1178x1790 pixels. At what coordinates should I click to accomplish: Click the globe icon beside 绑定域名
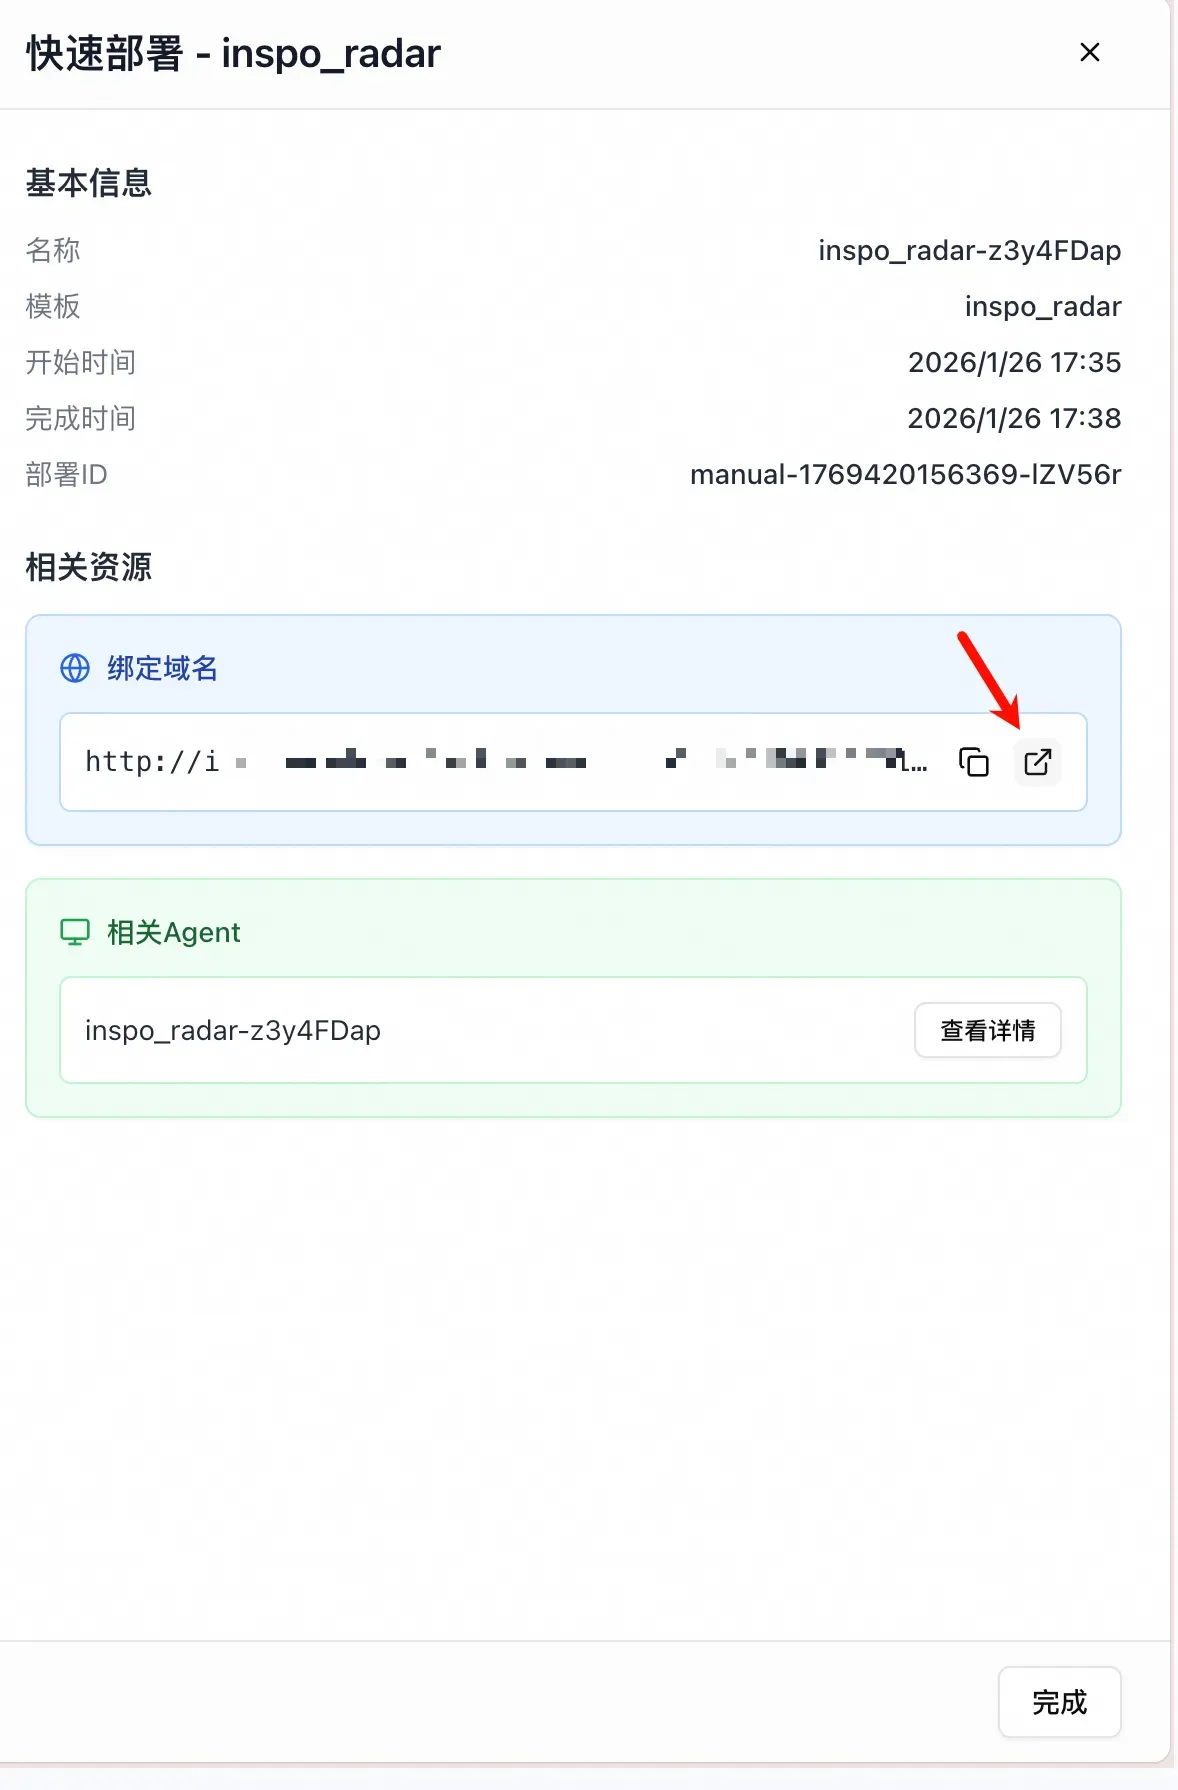tap(75, 668)
